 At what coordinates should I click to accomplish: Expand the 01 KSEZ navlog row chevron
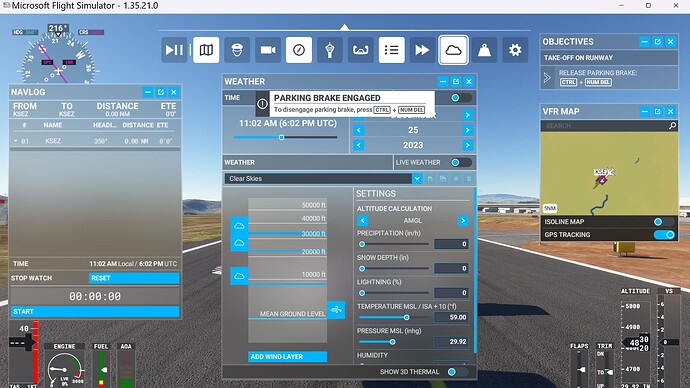click(15, 141)
